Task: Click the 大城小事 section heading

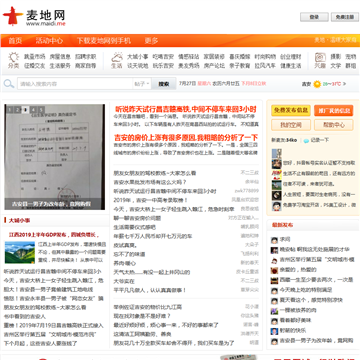Action: pos(20,220)
